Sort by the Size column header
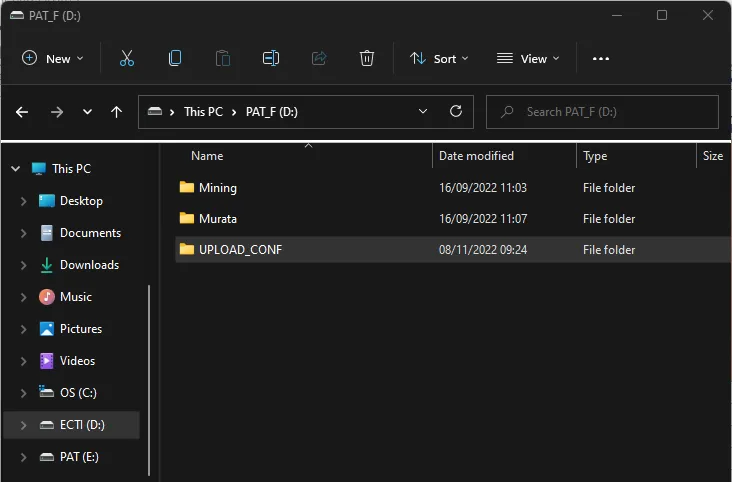This screenshot has width=732, height=482. coord(713,156)
